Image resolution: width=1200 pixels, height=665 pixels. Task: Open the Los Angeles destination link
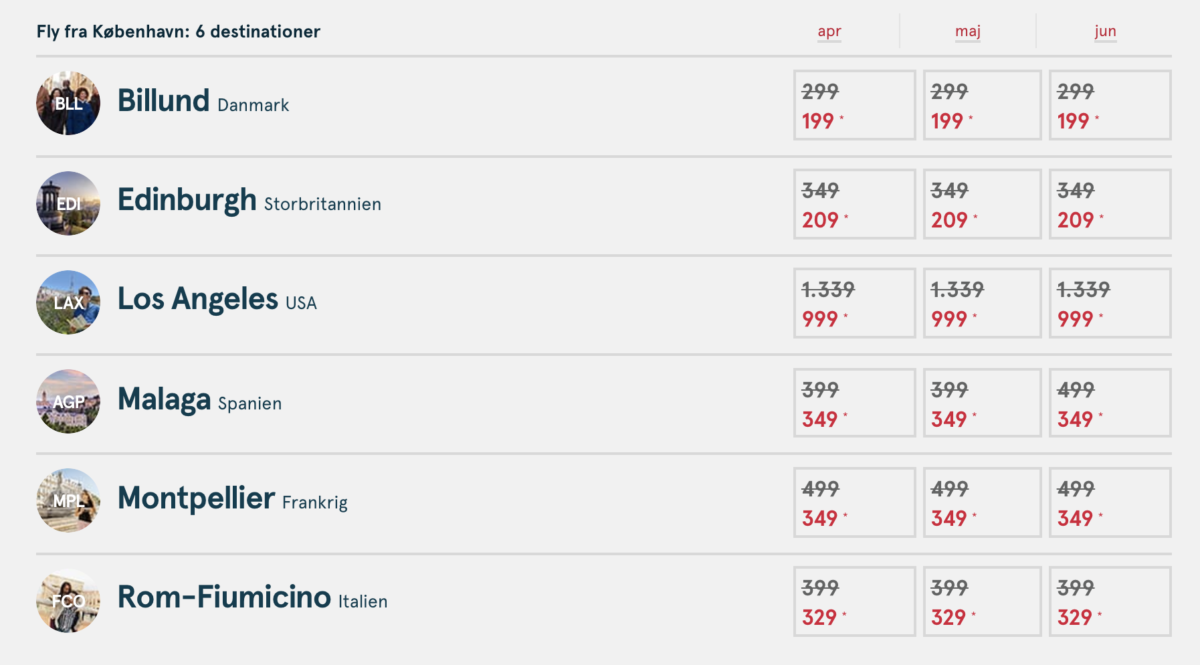point(198,299)
